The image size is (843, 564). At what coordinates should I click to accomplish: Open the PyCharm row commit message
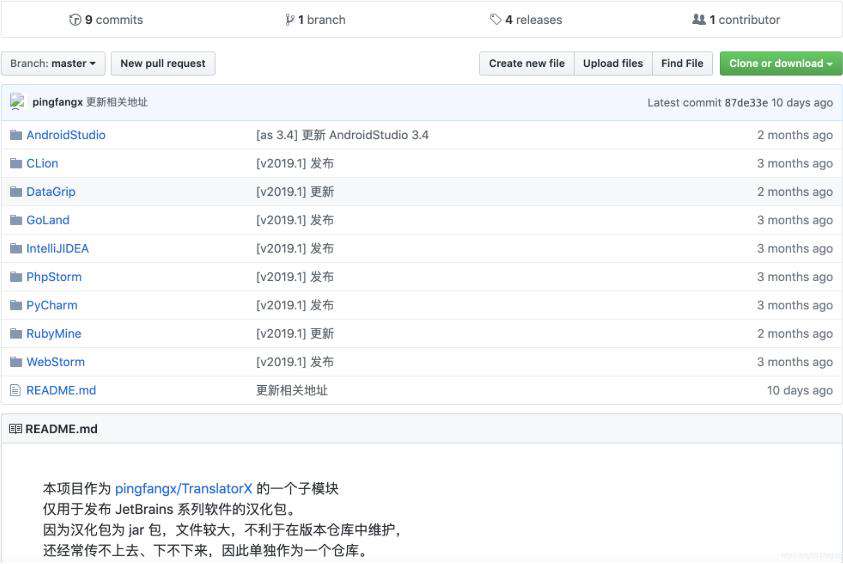pyautogui.click(x=295, y=306)
